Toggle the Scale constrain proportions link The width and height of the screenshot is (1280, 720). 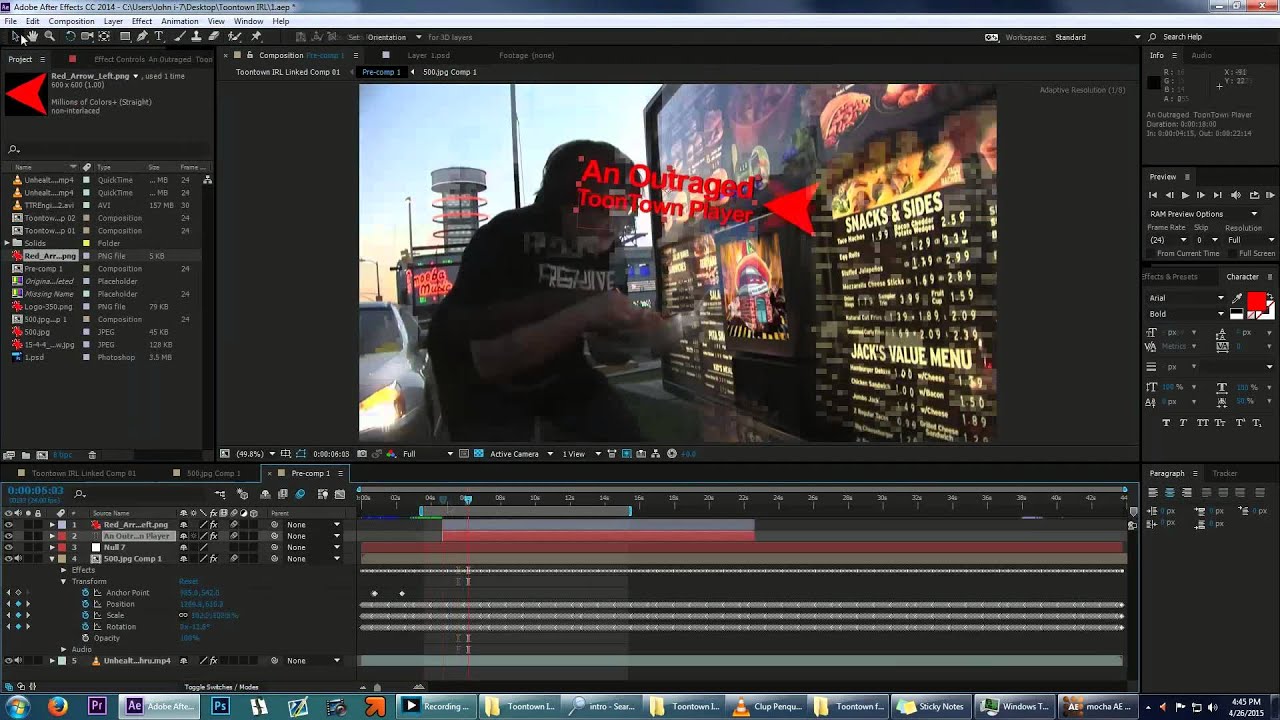pos(183,615)
